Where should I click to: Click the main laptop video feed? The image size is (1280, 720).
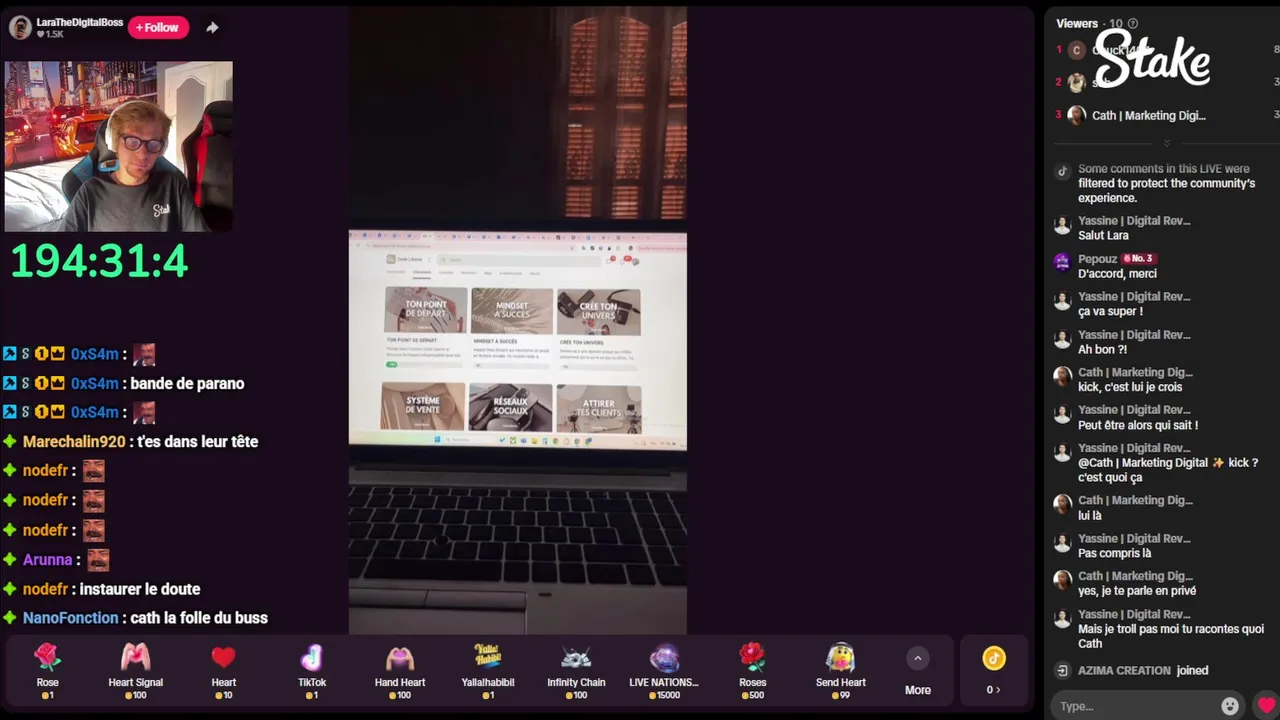[x=517, y=320]
